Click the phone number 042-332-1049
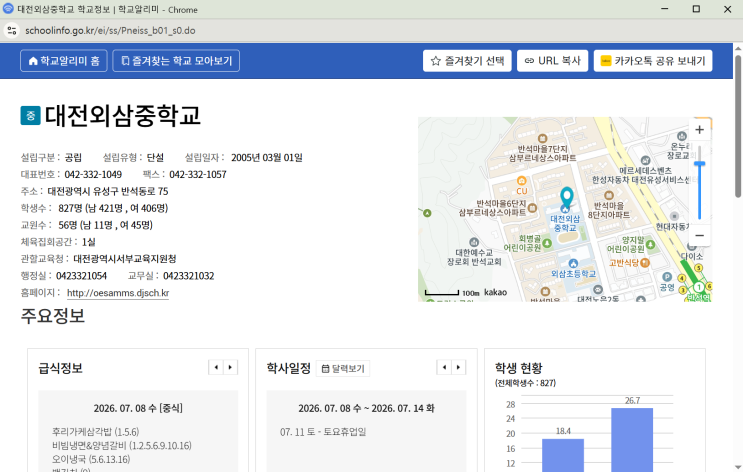The width and height of the screenshot is (743, 472). 93,174
